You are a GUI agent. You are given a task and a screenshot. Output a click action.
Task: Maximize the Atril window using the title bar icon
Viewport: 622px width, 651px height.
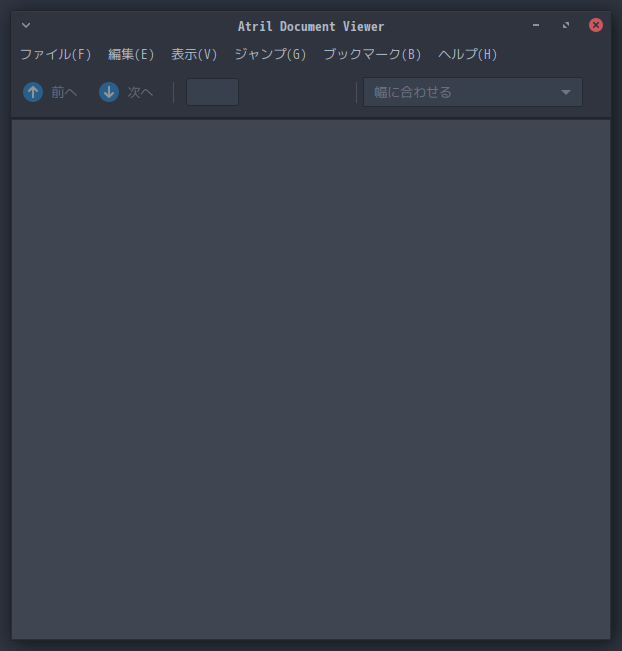coord(566,25)
